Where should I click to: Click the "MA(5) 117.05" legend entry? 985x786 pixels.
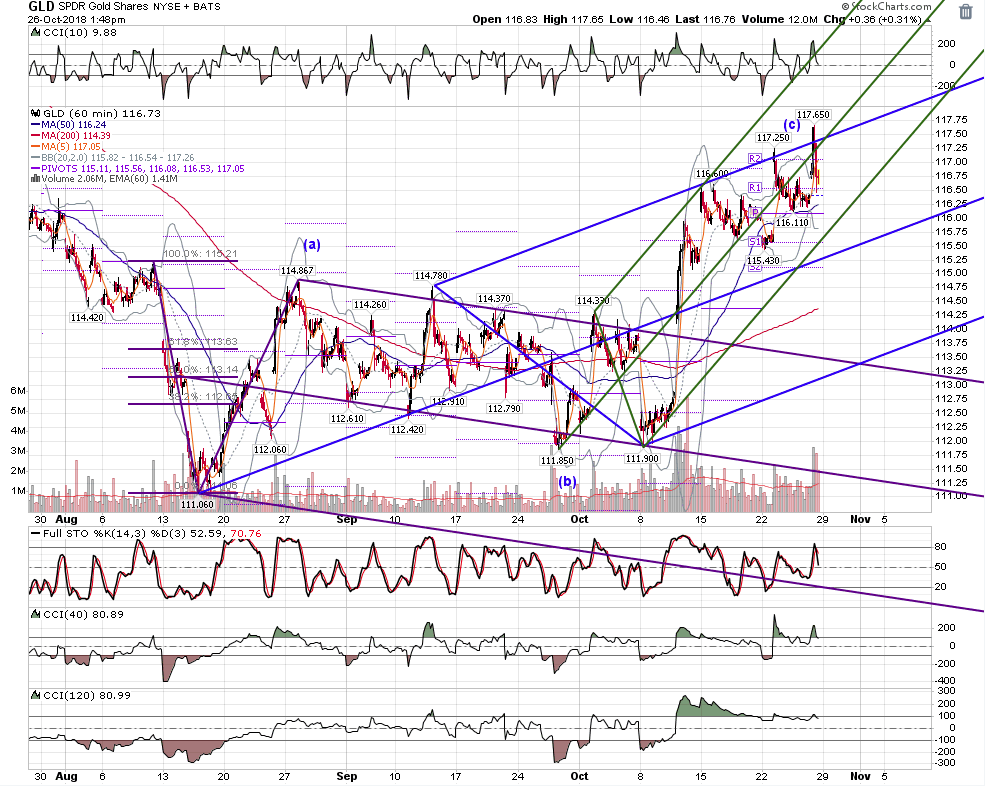70,146
